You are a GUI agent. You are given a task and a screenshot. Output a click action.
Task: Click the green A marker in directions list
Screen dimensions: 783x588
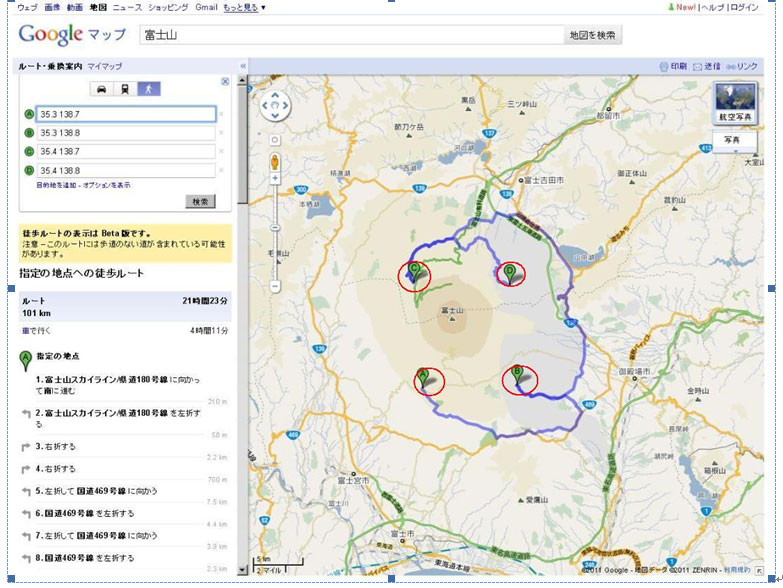pyautogui.click(x=25, y=360)
